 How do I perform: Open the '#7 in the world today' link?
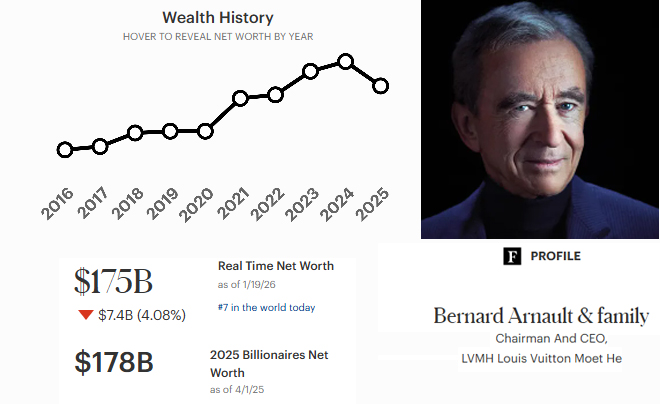point(266,307)
